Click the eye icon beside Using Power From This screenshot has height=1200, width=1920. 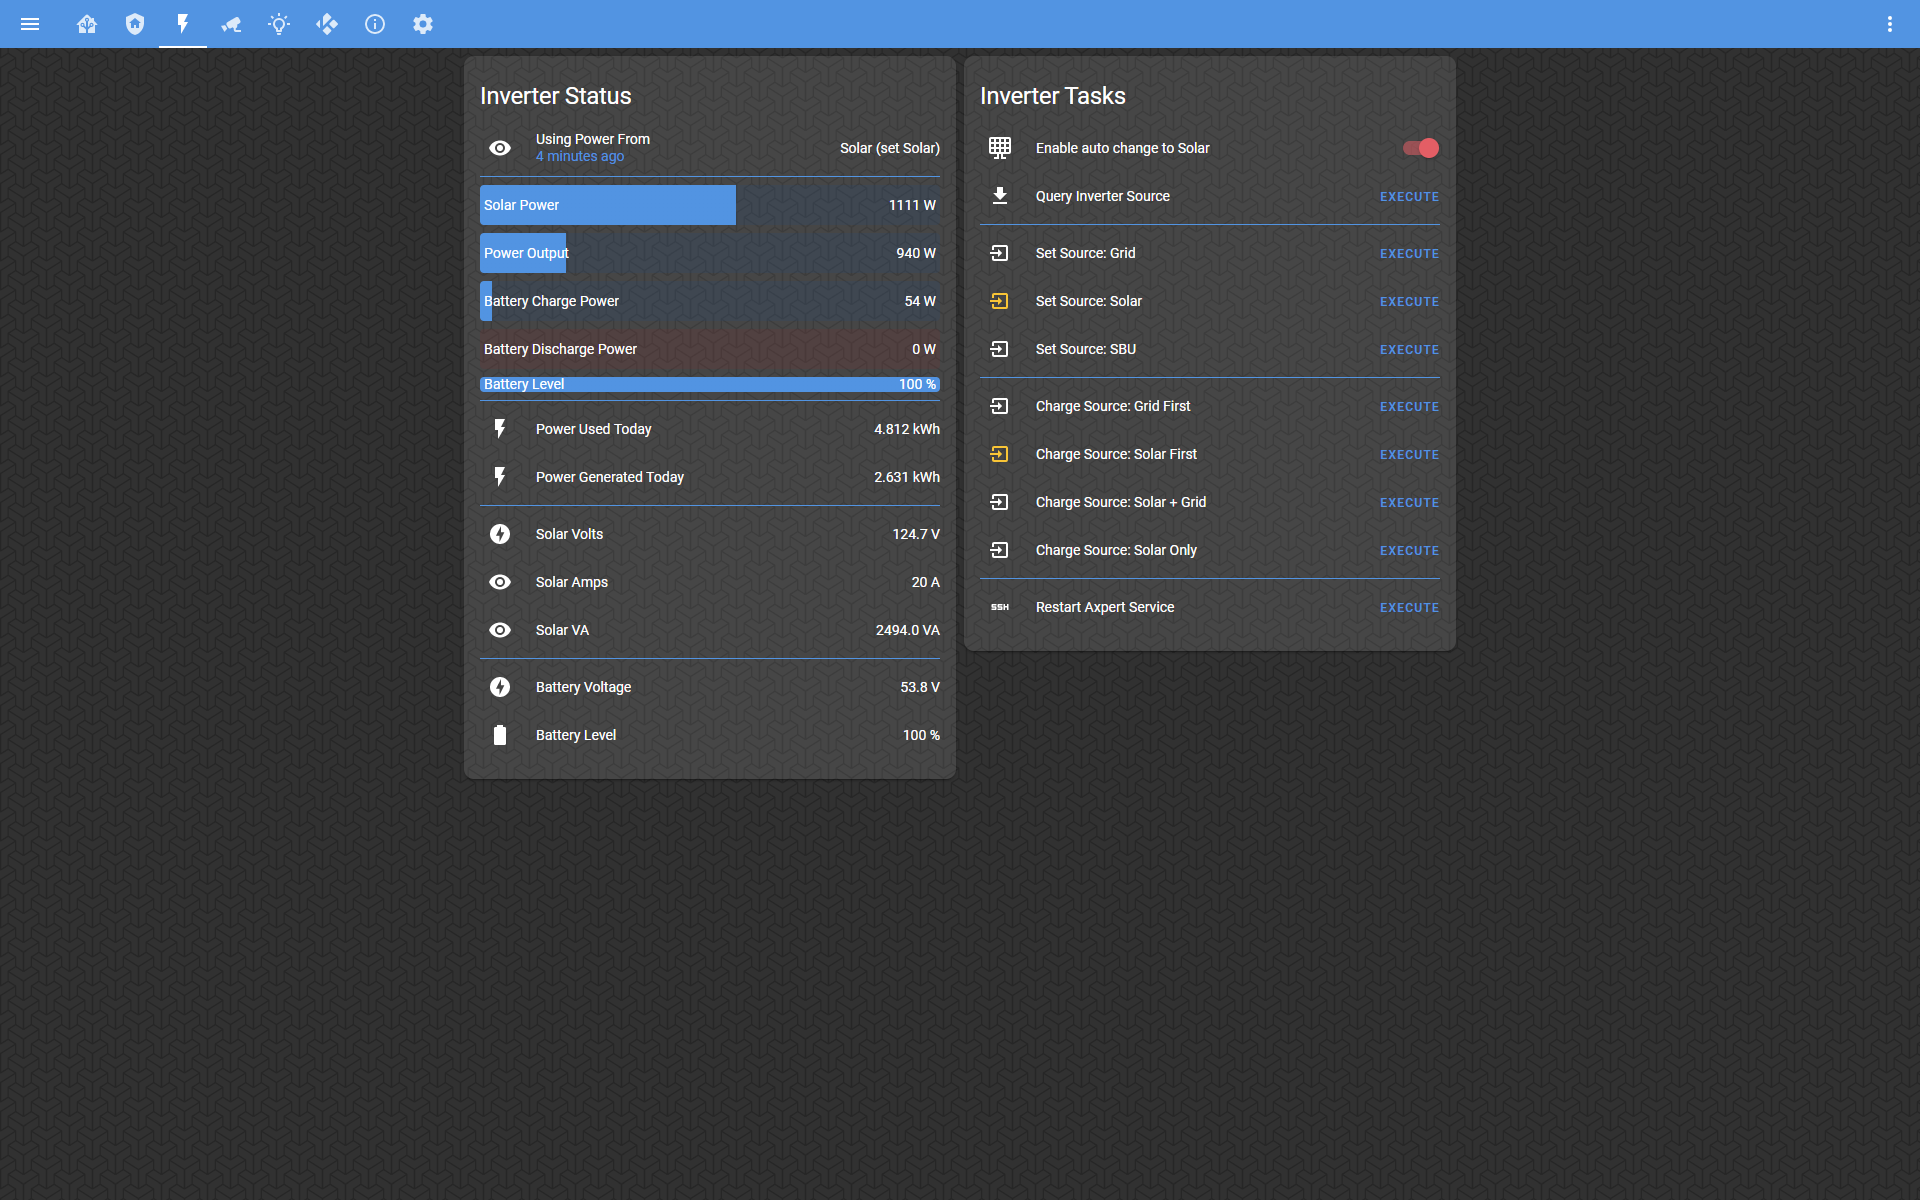500,148
